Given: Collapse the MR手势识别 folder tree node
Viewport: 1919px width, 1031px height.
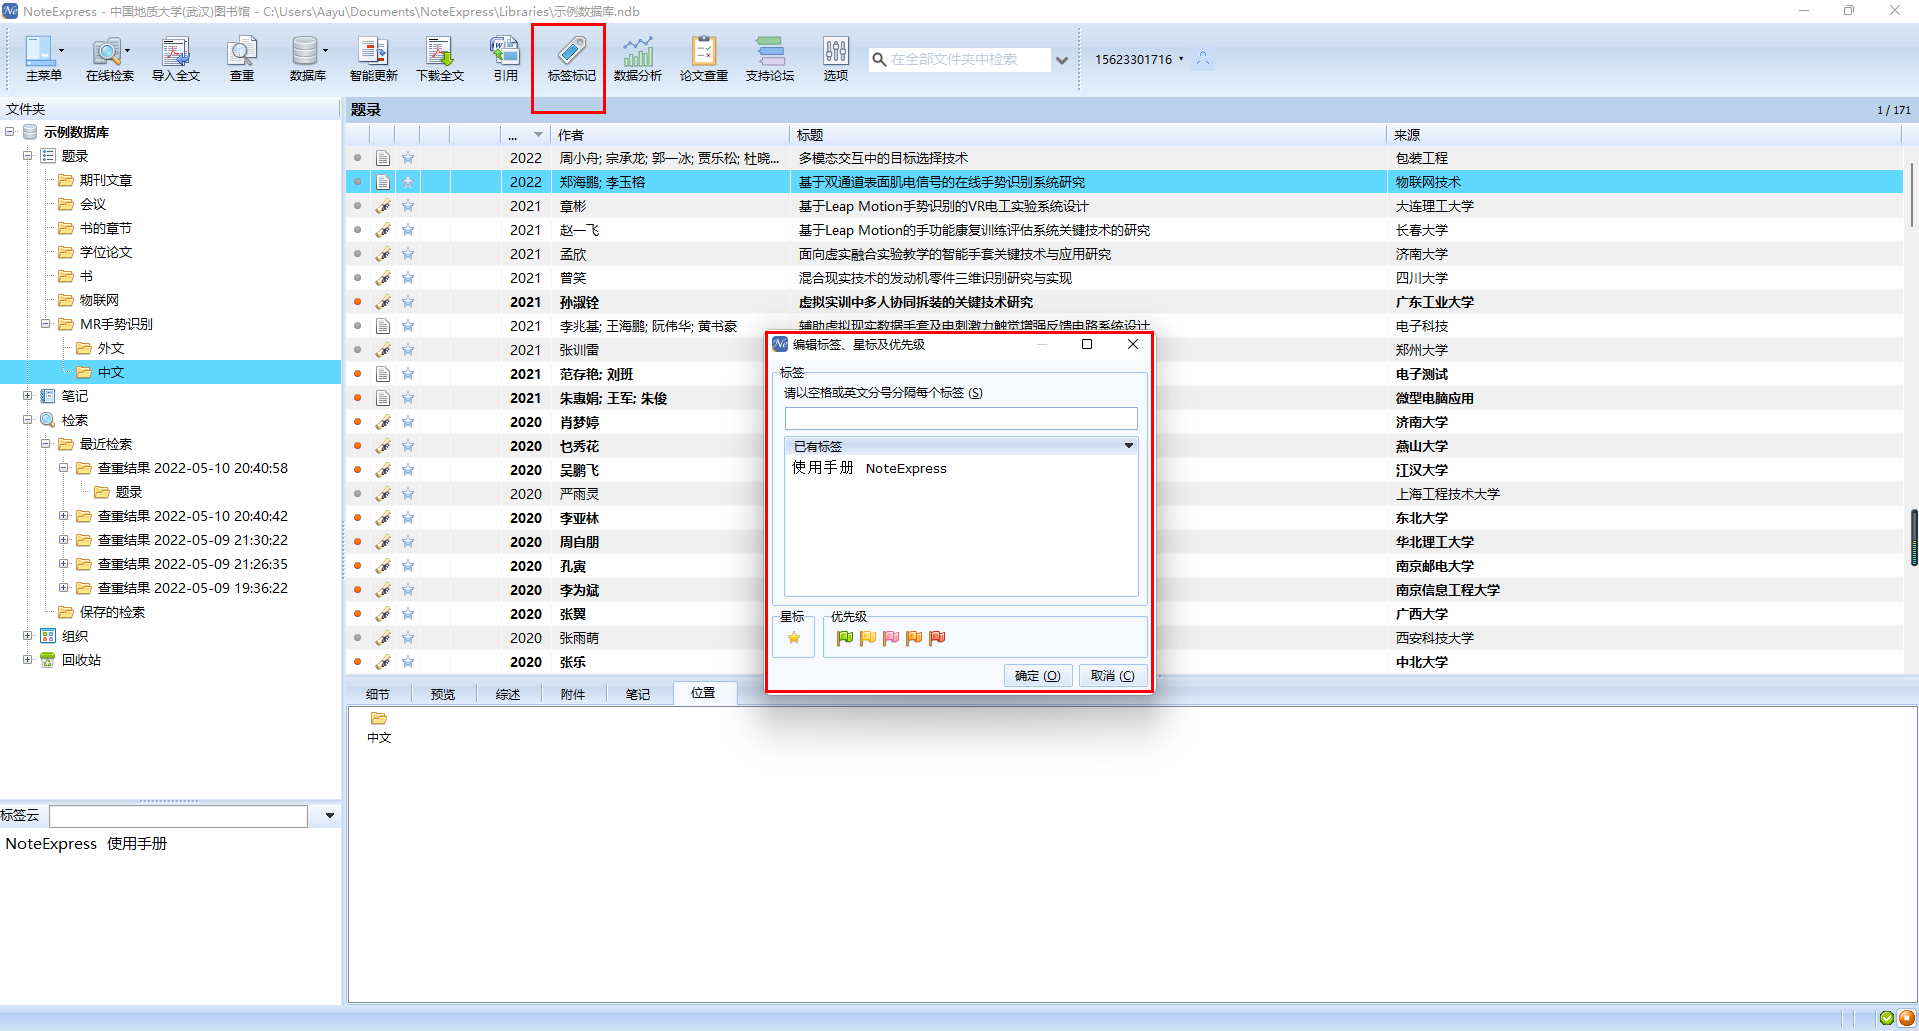Looking at the screenshot, I should (46, 324).
